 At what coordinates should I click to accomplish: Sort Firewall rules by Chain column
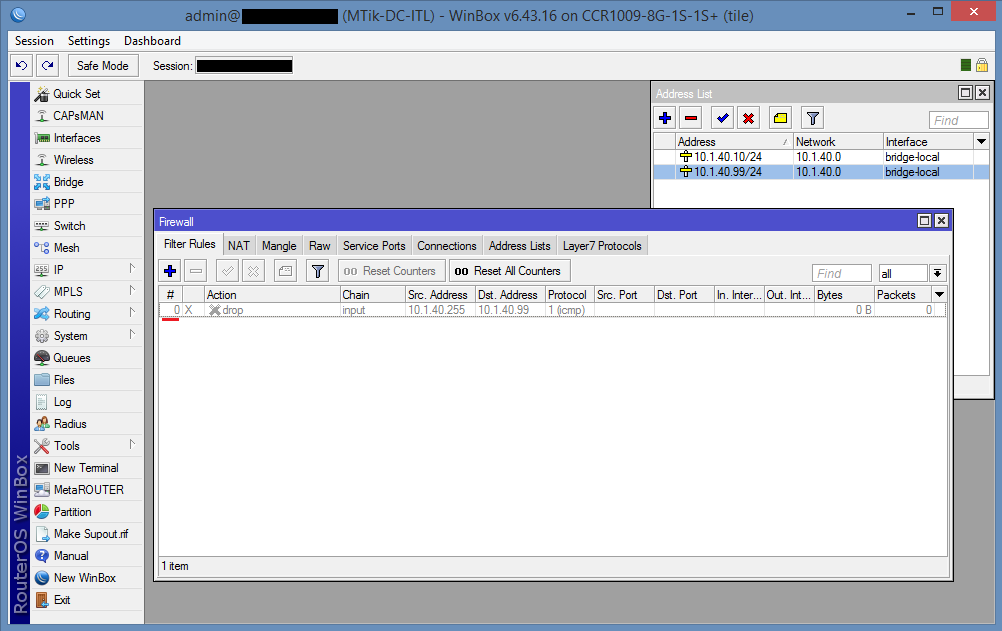click(x=373, y=295)
